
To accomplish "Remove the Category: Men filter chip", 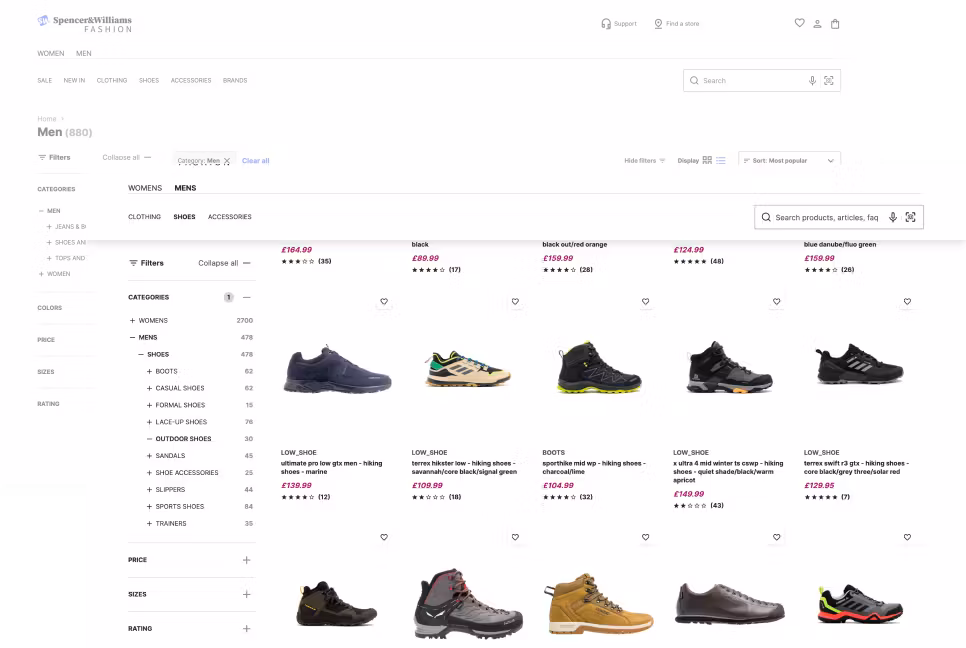I will [227, 161].
